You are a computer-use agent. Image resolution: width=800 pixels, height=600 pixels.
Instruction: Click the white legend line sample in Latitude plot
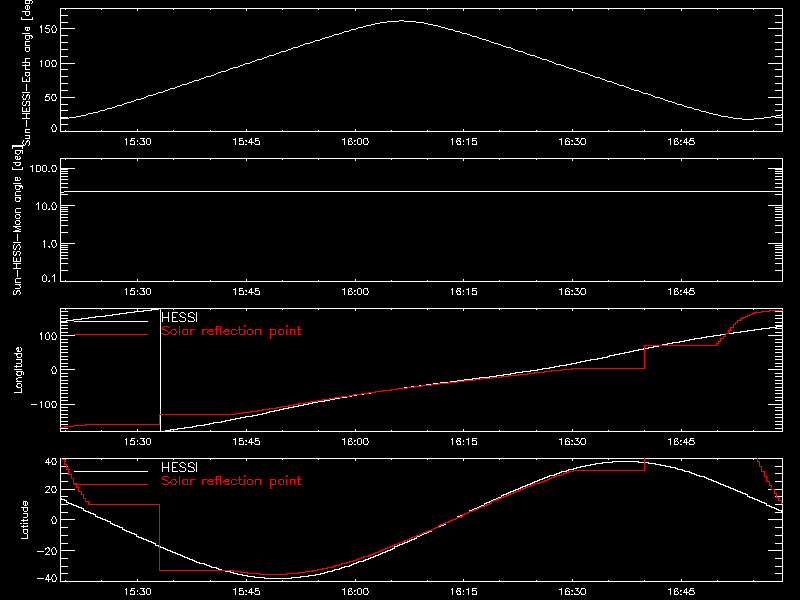tap(111, 471)
